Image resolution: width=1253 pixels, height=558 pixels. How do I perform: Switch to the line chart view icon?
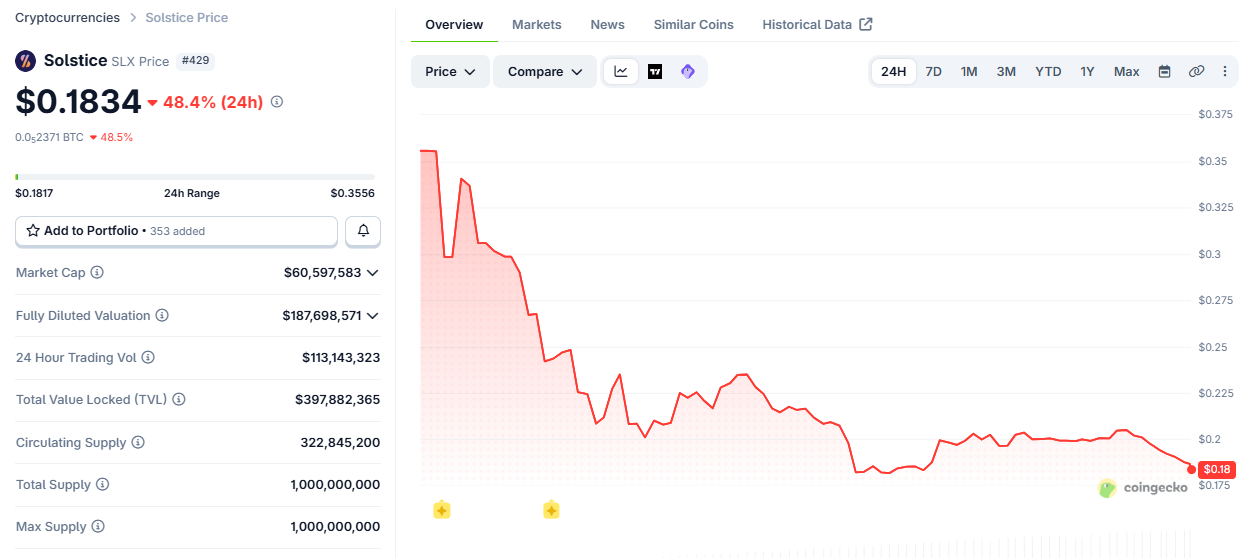point(621,71)
